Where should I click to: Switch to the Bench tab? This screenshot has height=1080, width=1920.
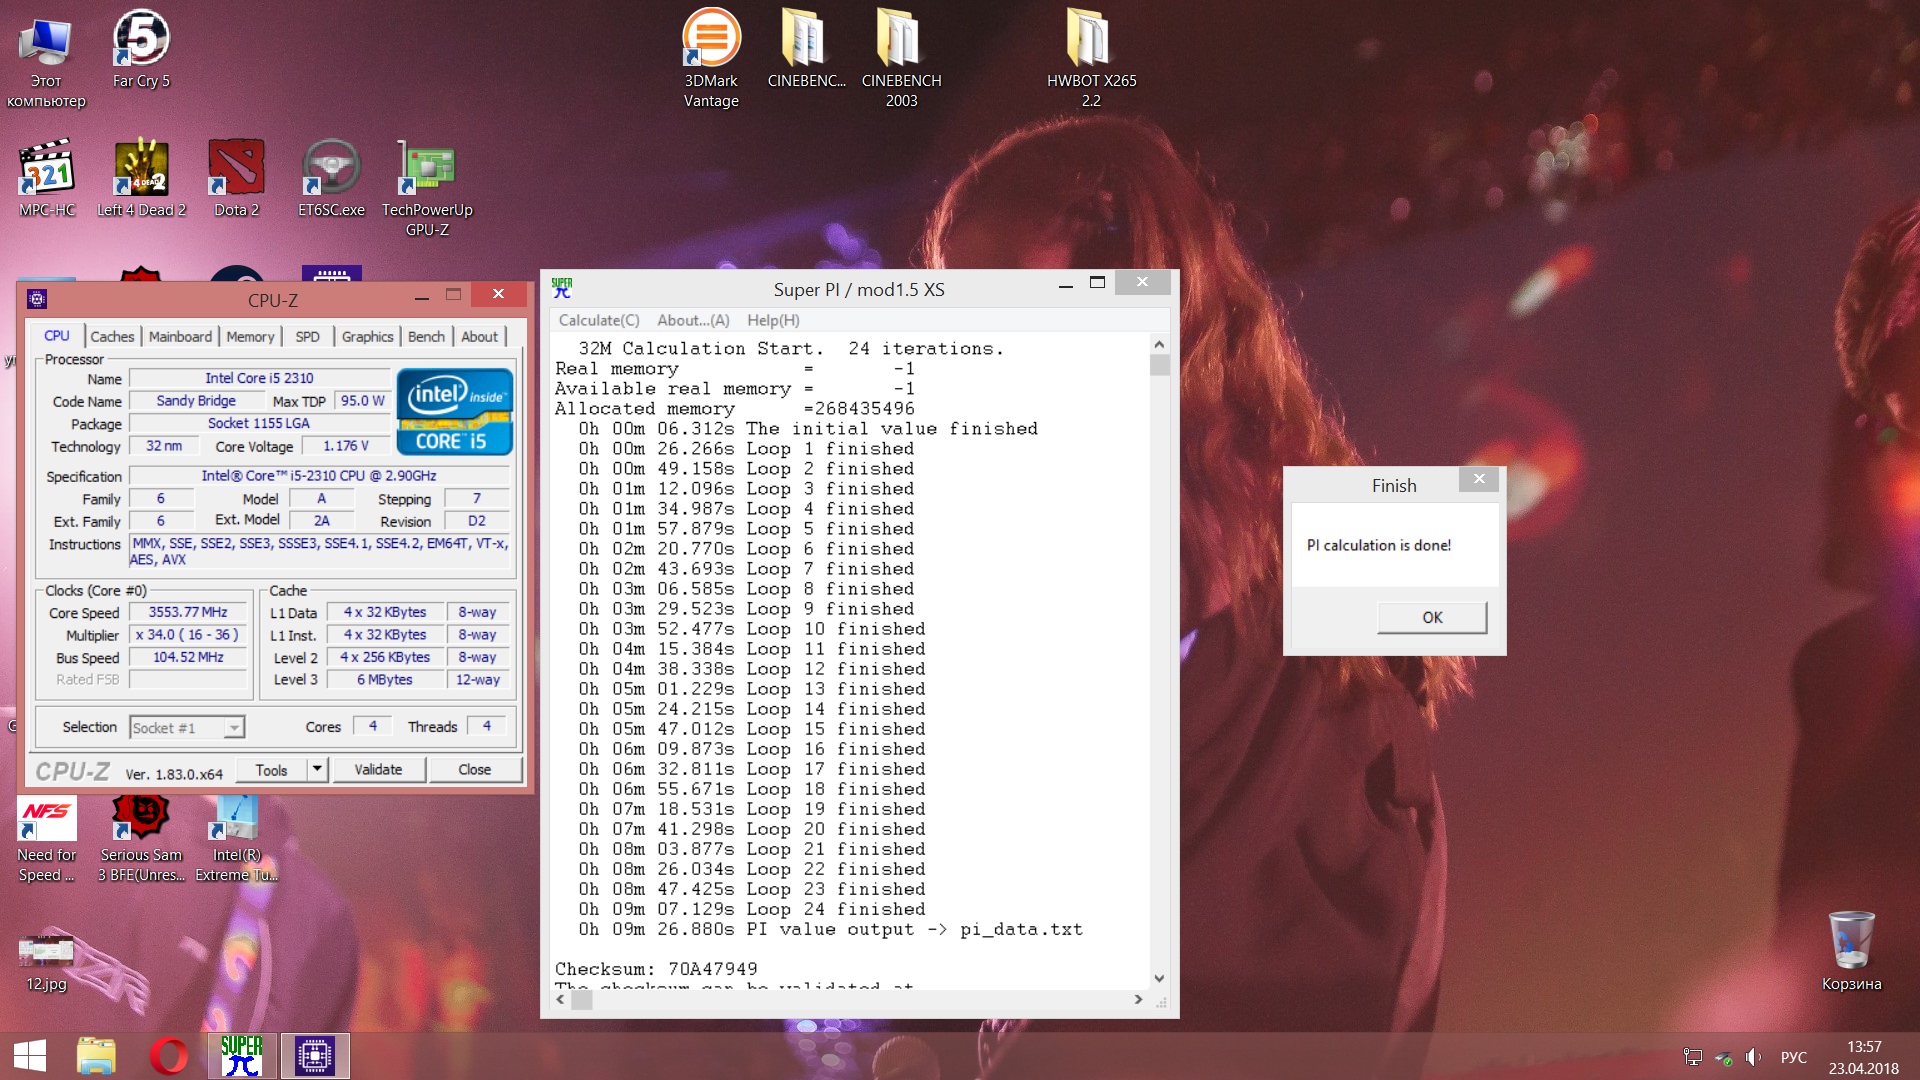point(426,337)
